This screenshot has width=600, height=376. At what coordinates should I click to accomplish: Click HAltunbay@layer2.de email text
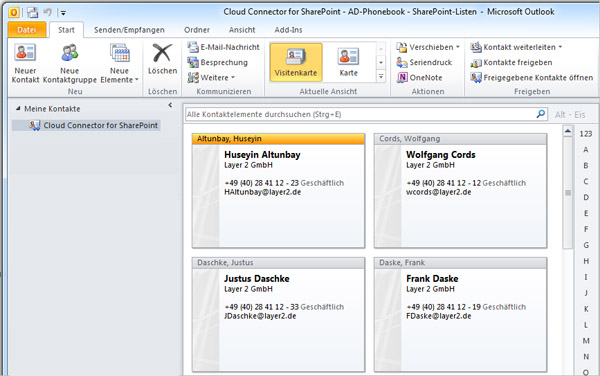click(262, 192)
